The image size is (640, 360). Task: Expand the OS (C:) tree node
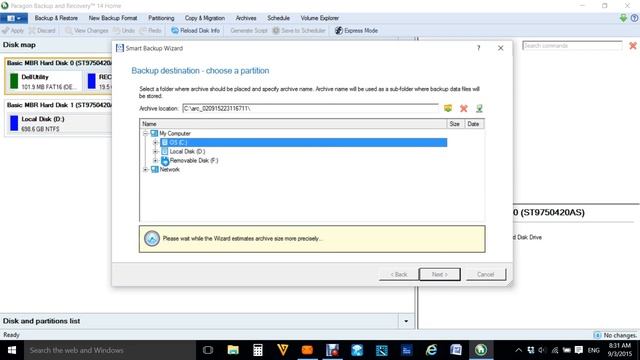[155, 142]
